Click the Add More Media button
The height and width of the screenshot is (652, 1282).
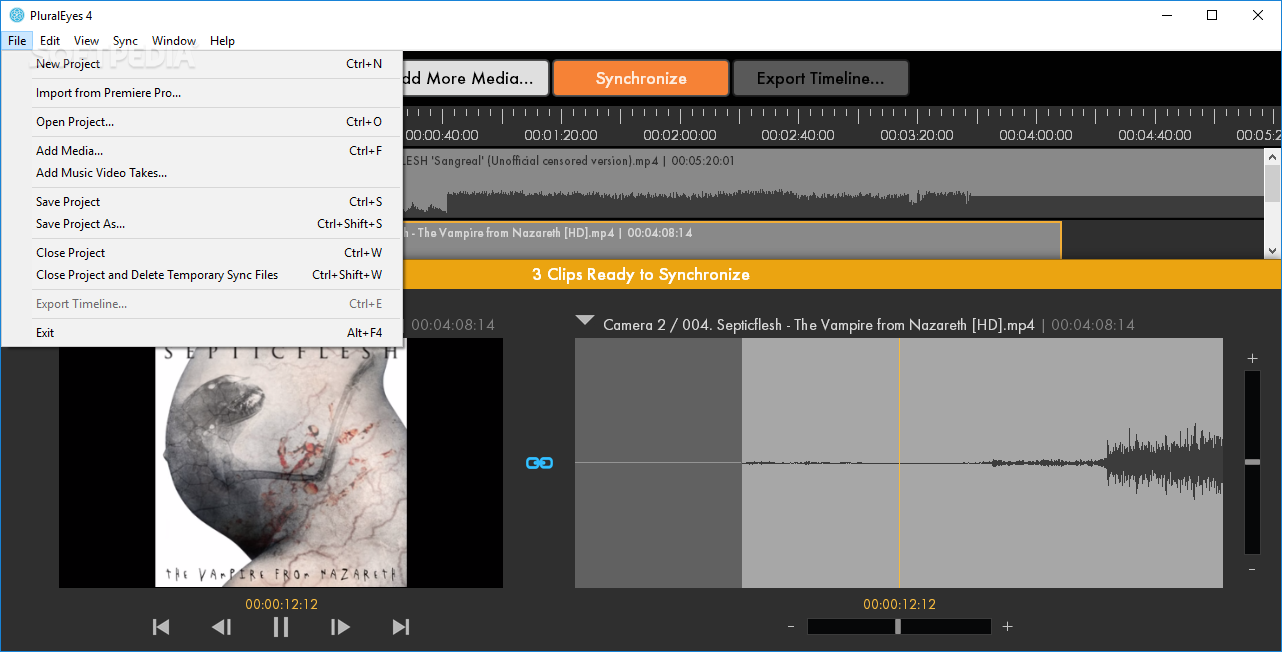pos(476,78)
